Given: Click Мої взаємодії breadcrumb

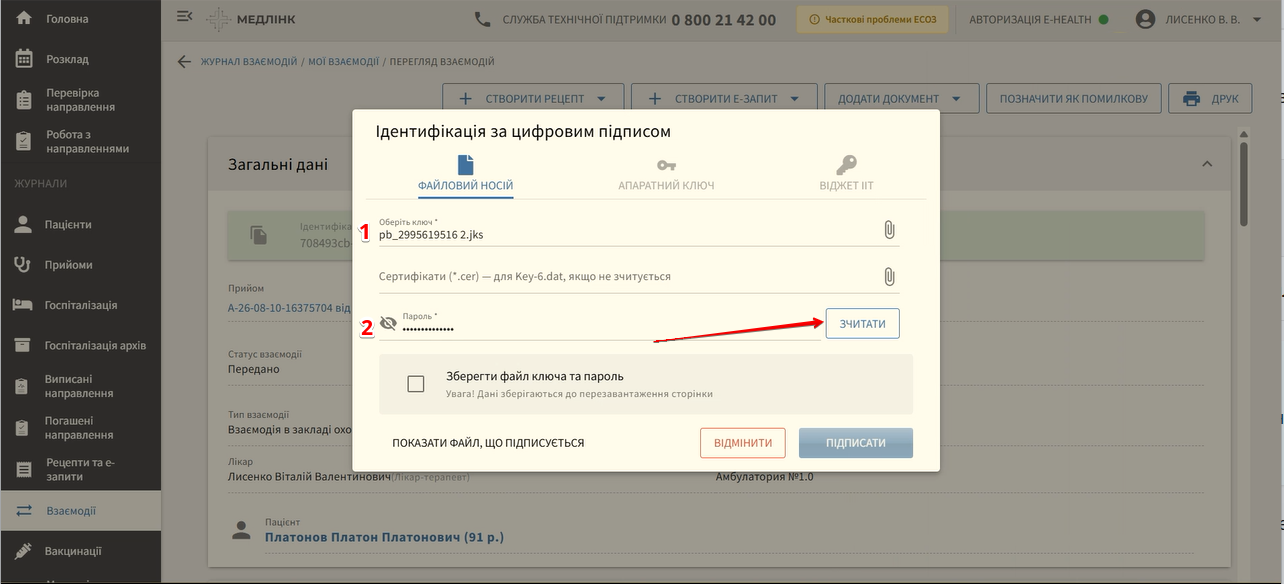Looking at the screenshot, I should coord(343,62).
